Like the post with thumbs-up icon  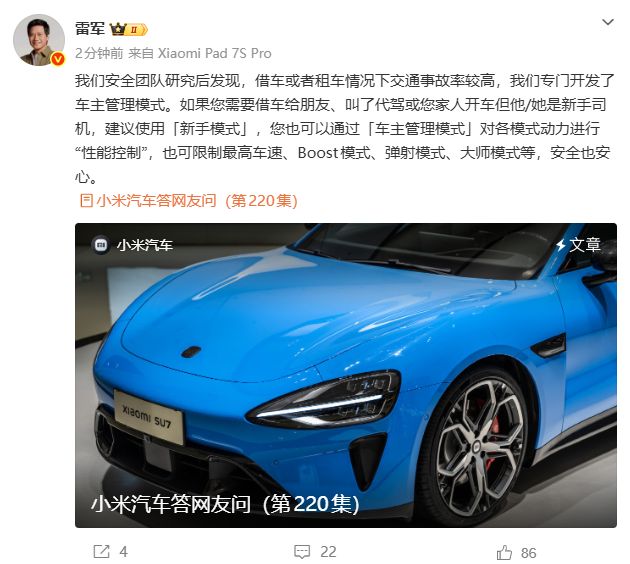click(x=505, y=552)
